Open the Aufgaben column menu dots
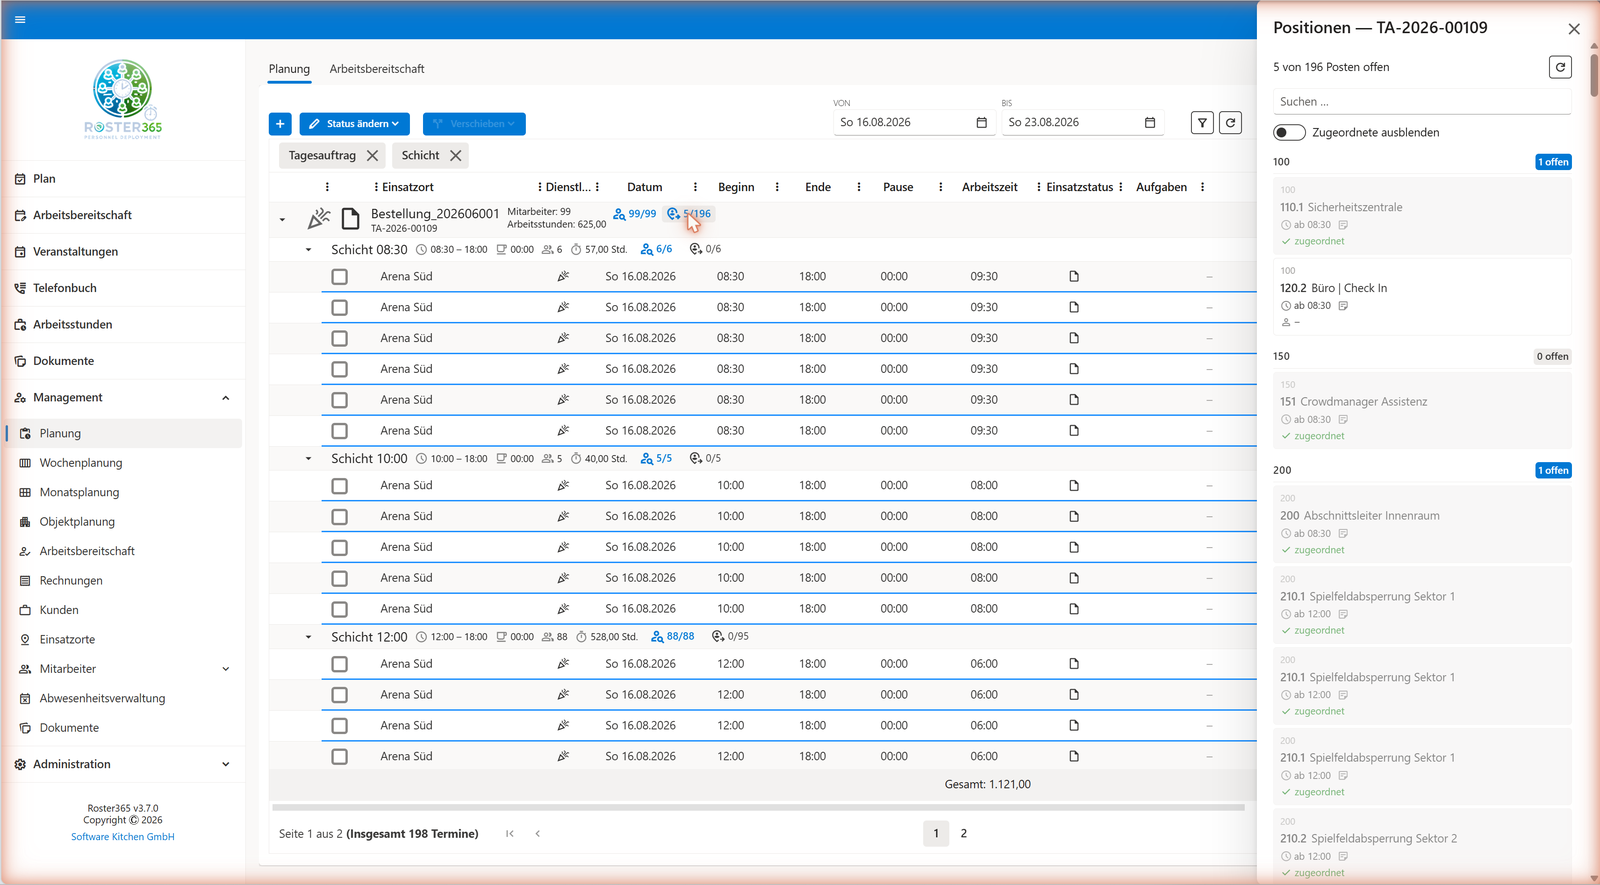The image size is (1600, 885). click(1202, 187)
